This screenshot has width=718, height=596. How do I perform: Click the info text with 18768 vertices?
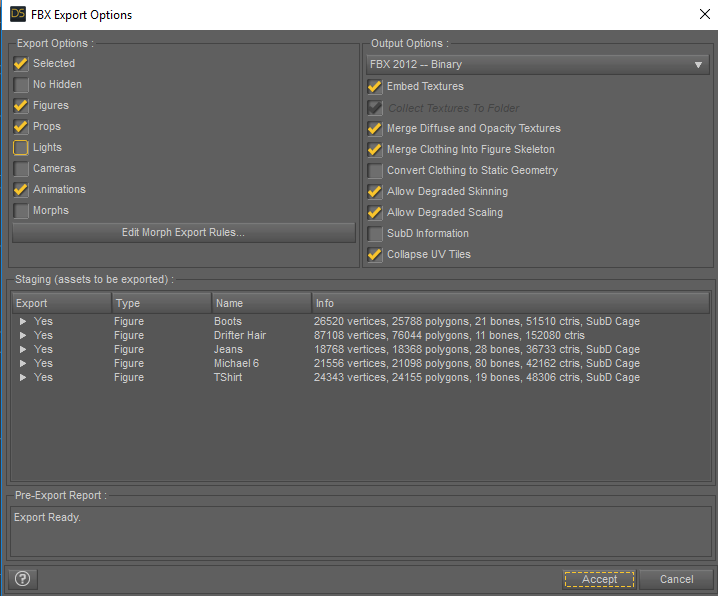click(477, 349)
